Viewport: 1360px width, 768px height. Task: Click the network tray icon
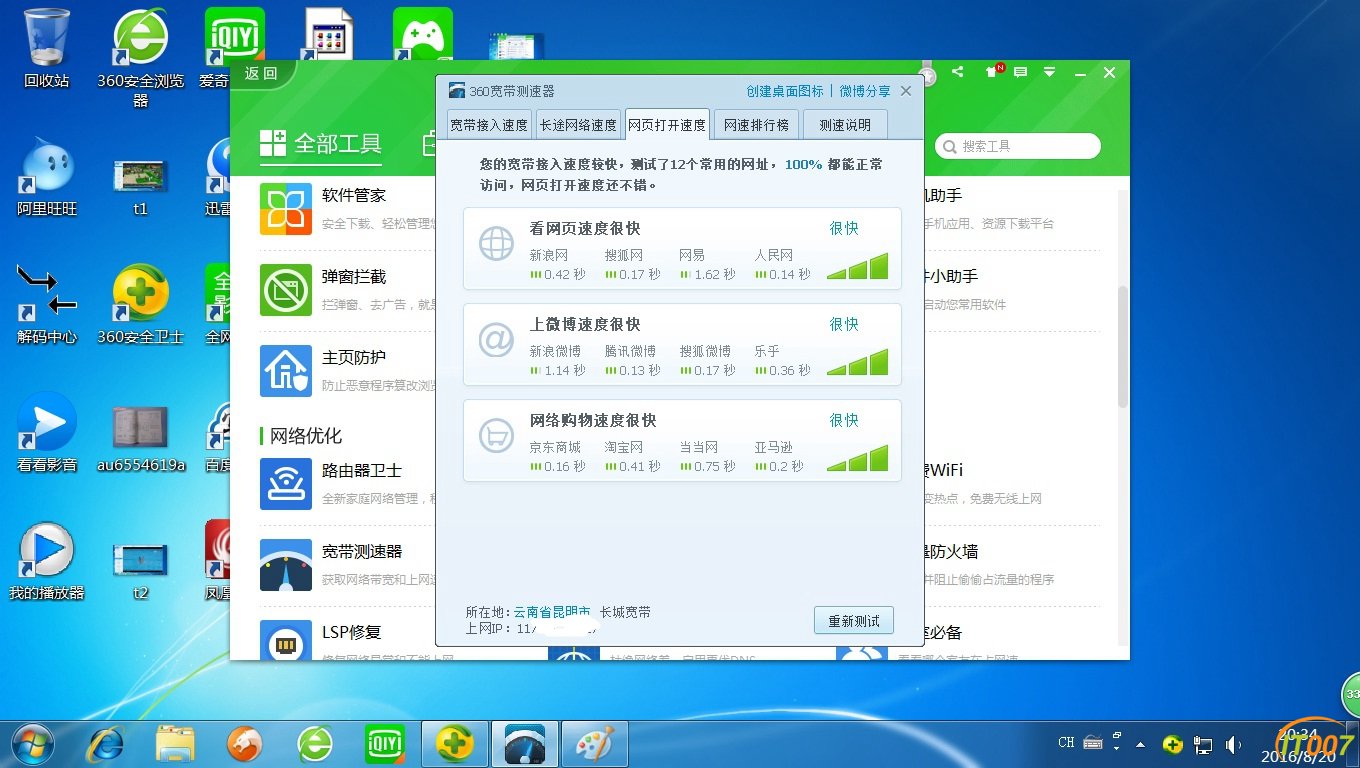click(1203, 745)
